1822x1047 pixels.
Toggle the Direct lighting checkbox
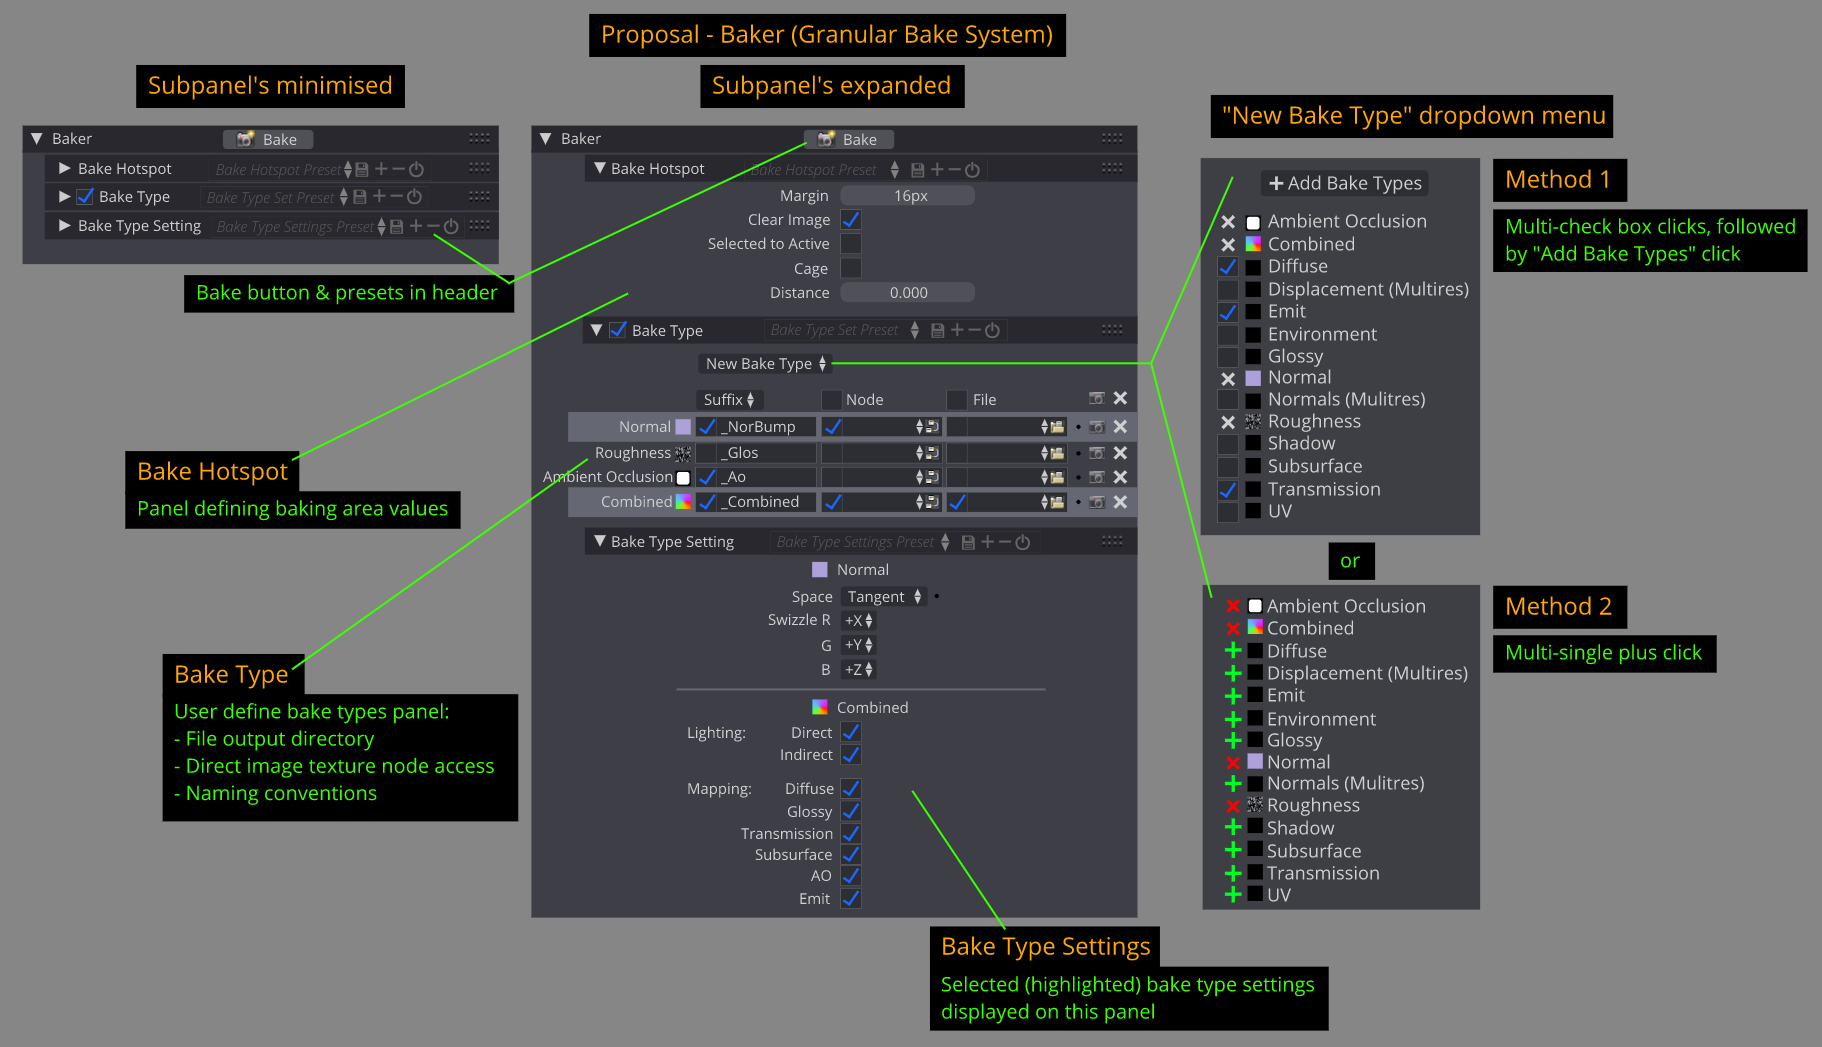coord(851,733)
